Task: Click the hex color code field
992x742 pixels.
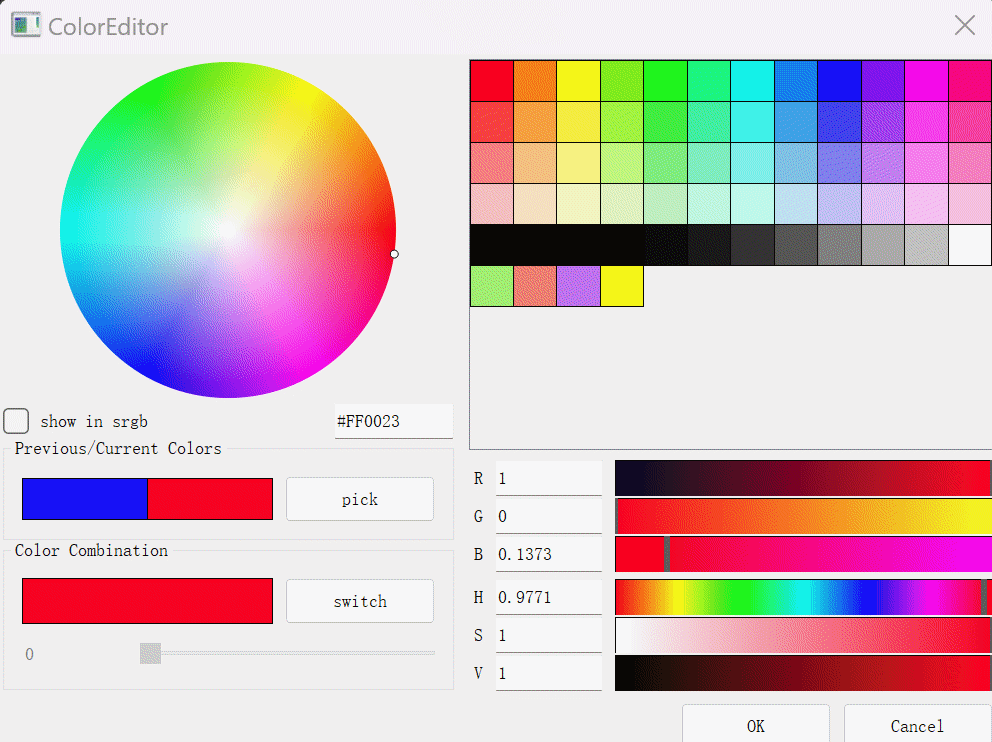Action: click(x=394, y=421)
